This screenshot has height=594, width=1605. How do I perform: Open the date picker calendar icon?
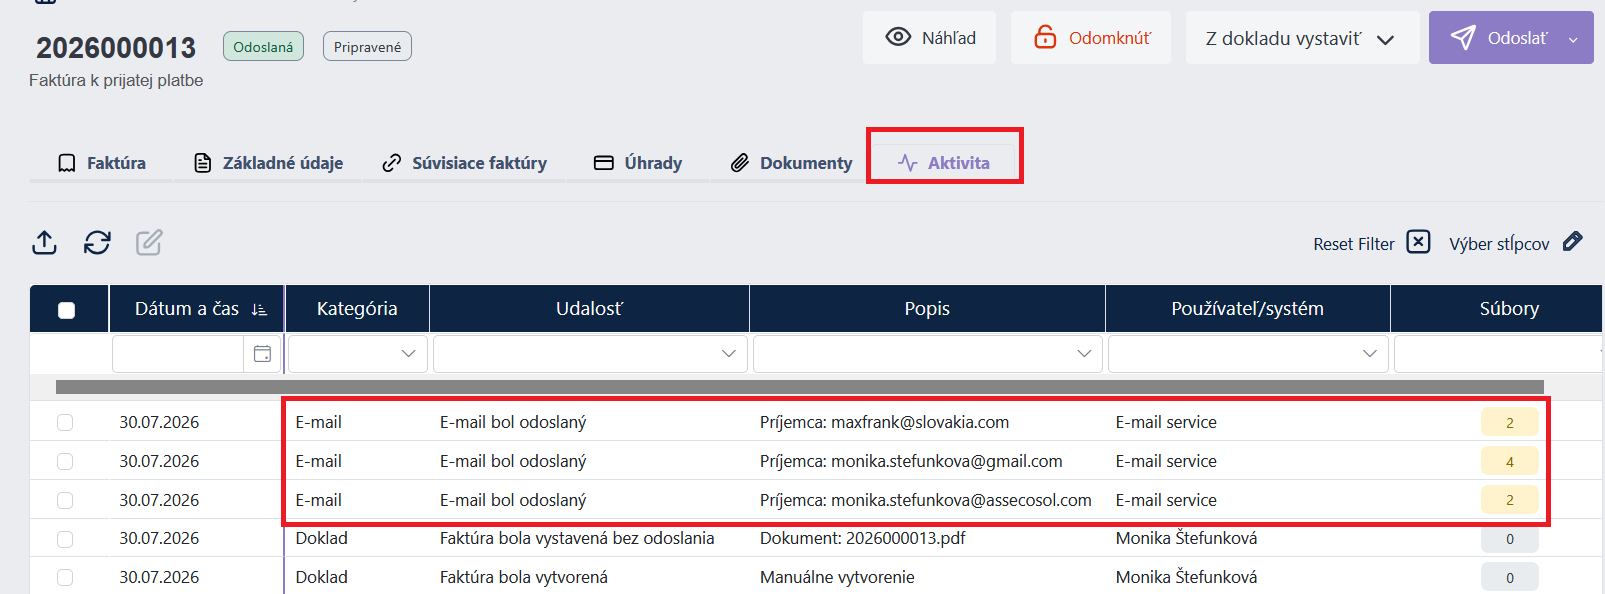(x=262, y=354)
